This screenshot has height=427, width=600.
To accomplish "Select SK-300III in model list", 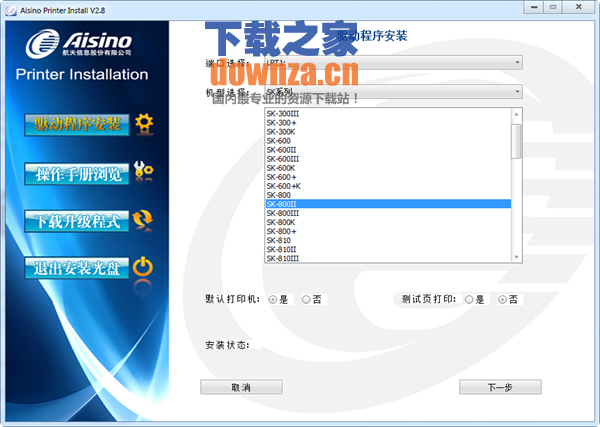I will (x=388, y=114).
